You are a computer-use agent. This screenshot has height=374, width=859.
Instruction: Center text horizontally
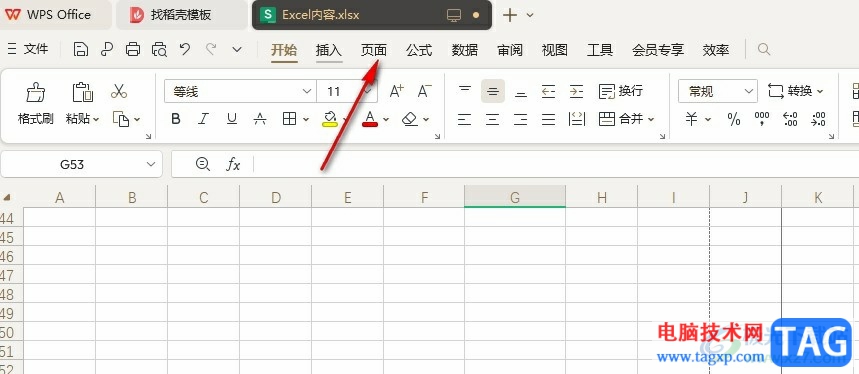point(493,119)
